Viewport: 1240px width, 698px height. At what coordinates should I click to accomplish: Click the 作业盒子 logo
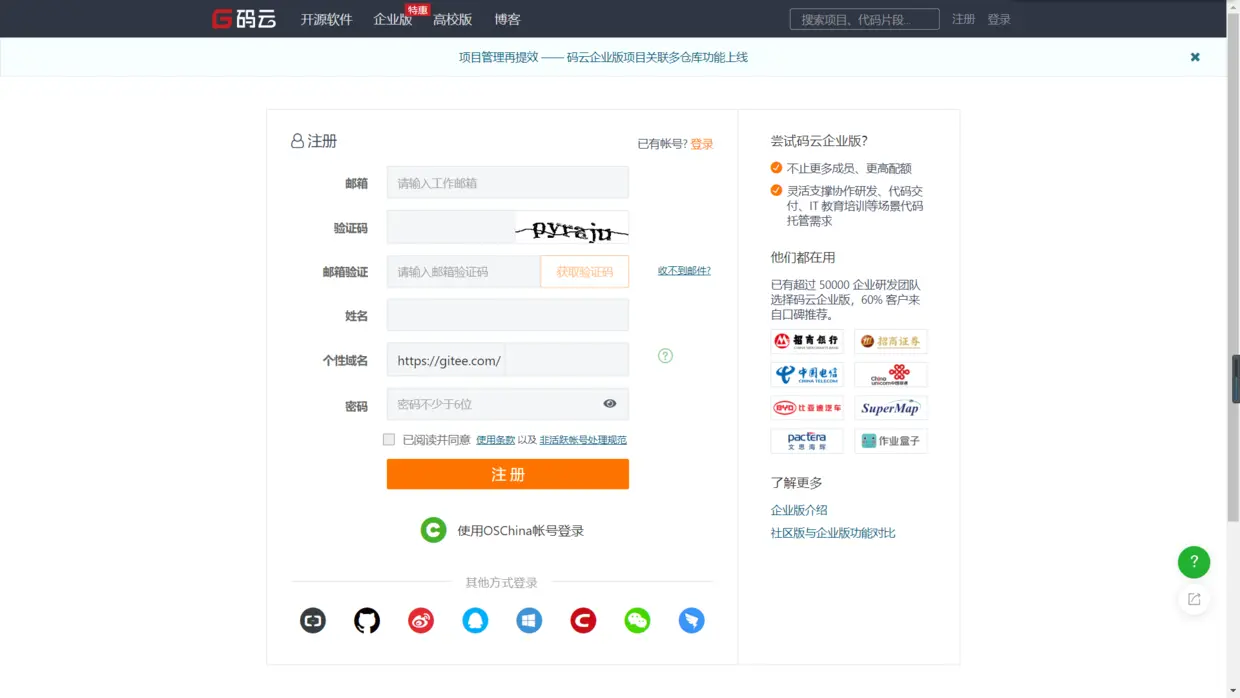point(891,441)
